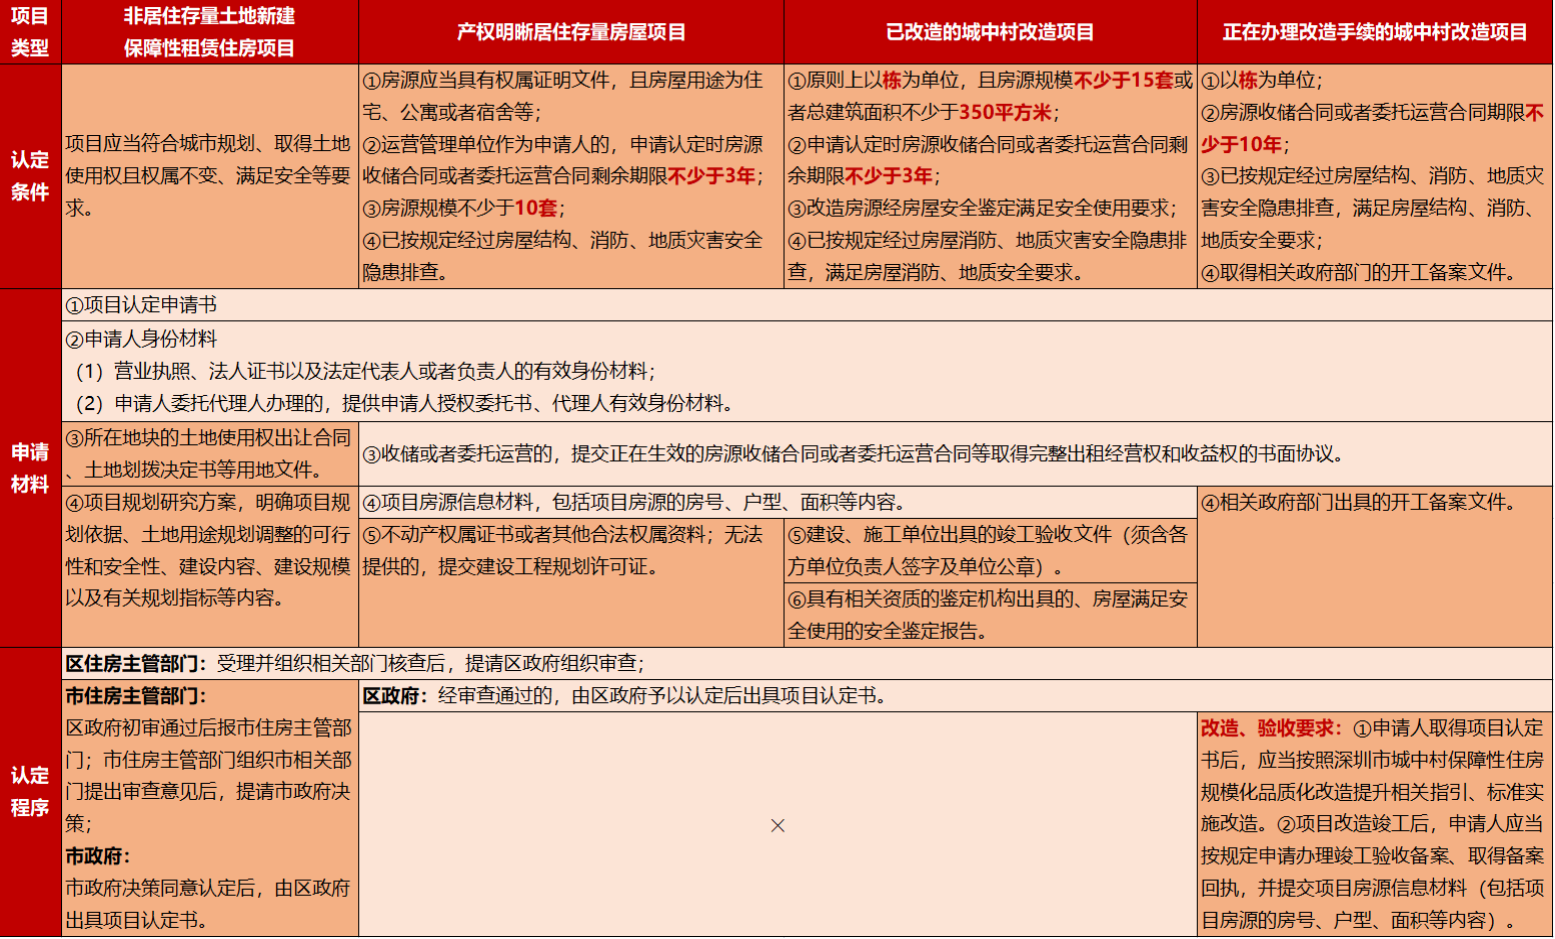Click header '产权明晰居住存量房屋项目'
The width and height of the screenshot is (1555, 939).
pyautogui.click(x=571, y=32)
